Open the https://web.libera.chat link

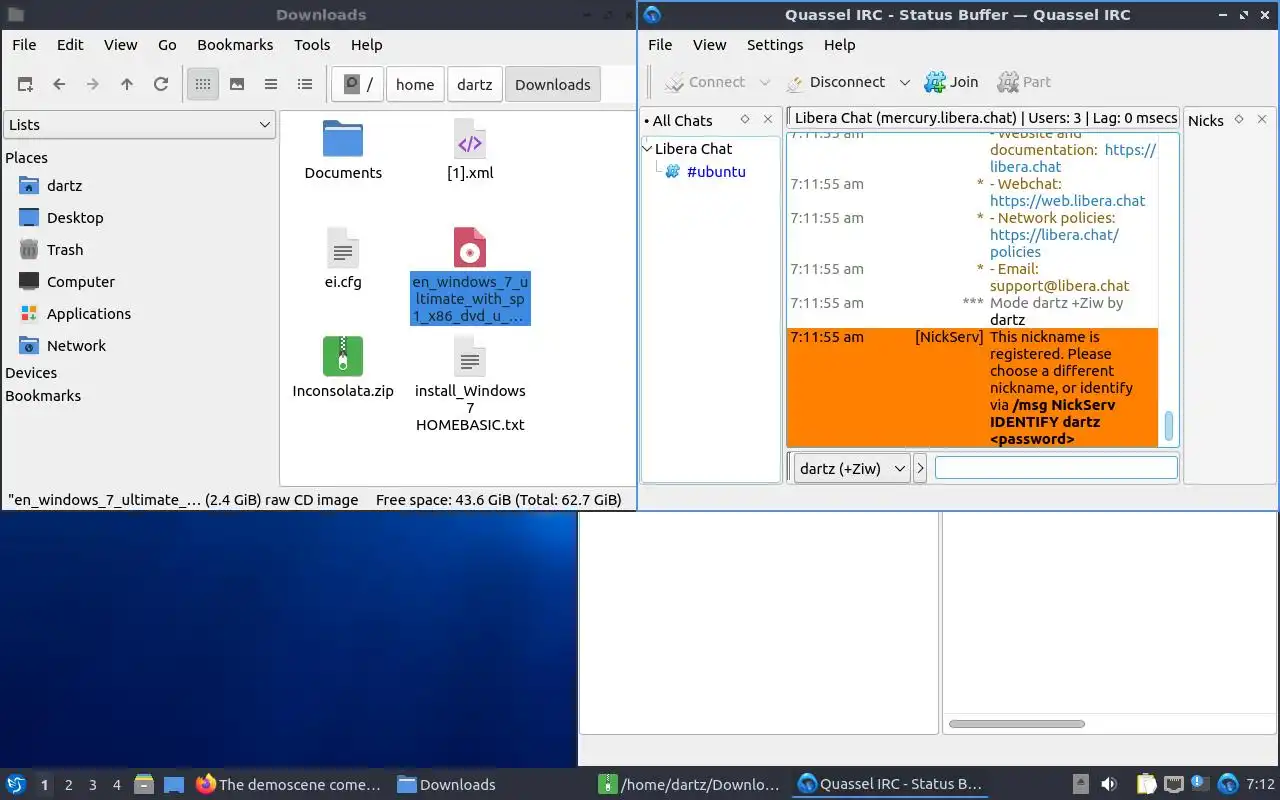coord(1067,201)
